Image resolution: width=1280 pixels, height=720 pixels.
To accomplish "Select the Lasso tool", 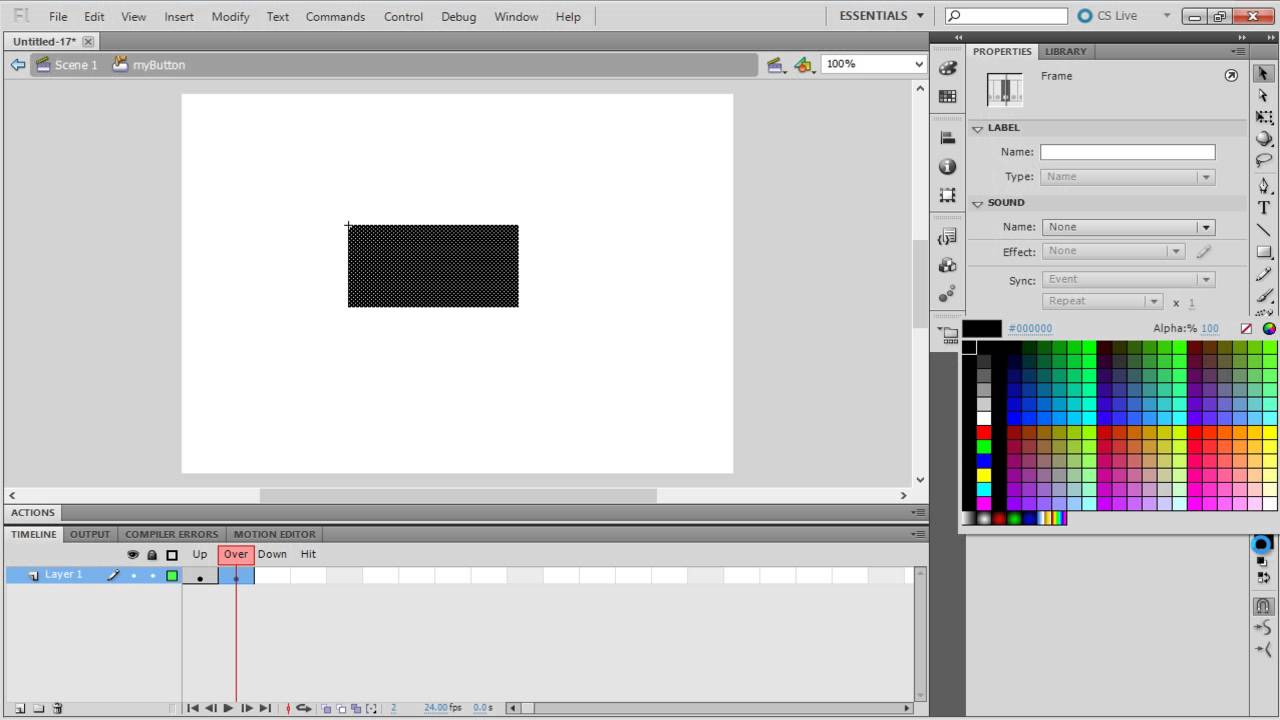I will point(1264,161).
